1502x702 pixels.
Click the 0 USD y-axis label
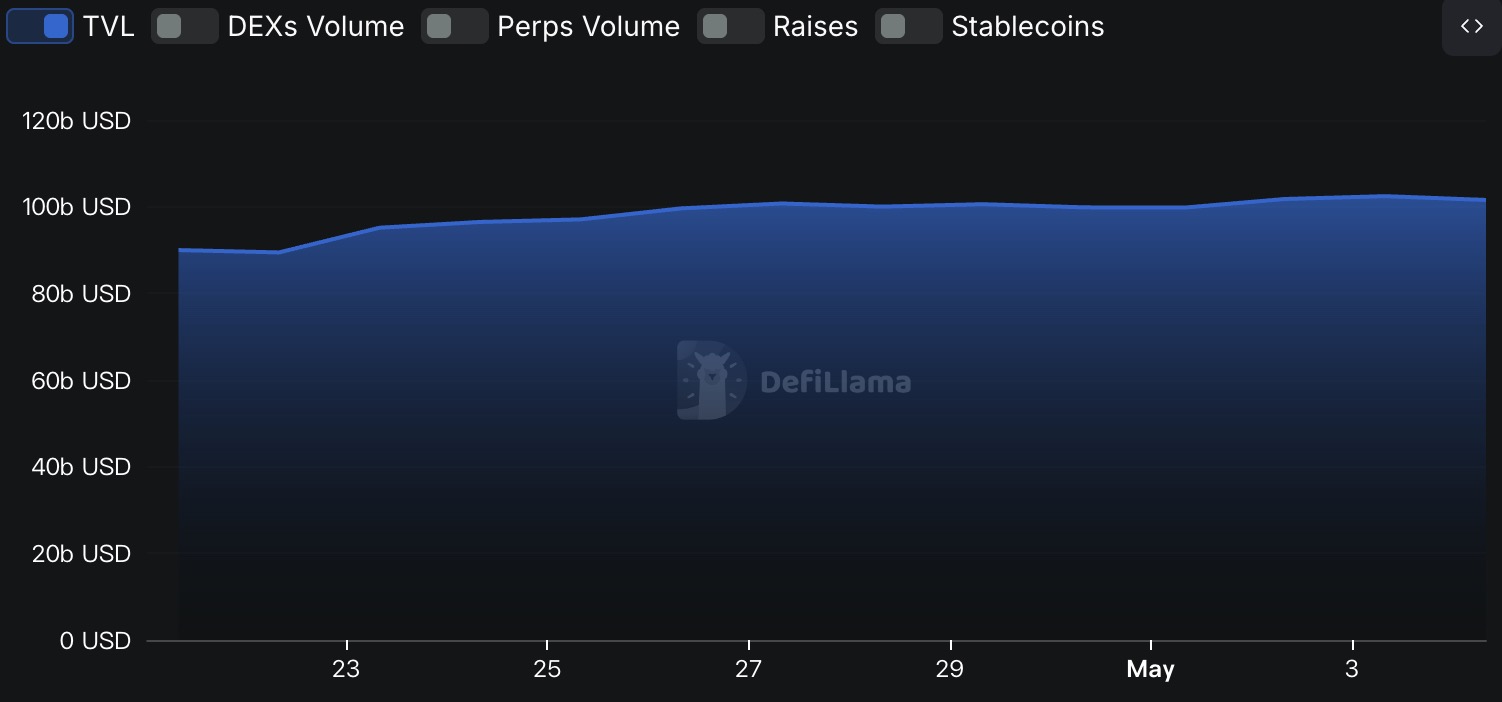pos(95,640)
